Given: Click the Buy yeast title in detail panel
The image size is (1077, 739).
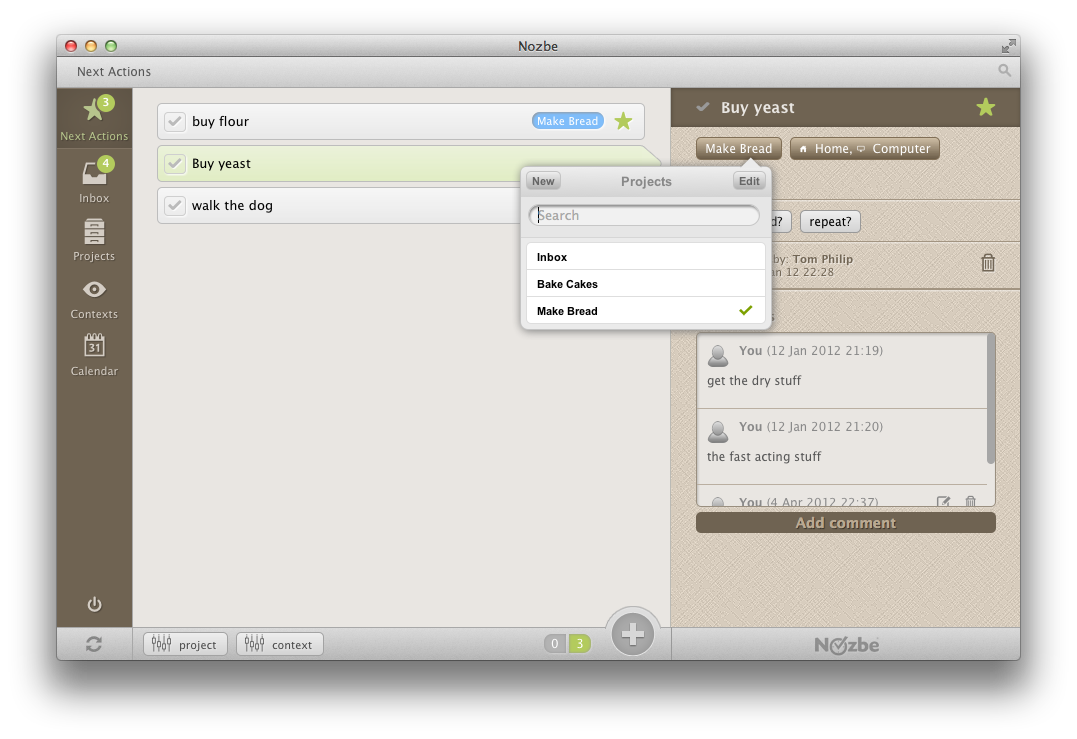Looking at the screenshot, I should (x=758, y=108).
